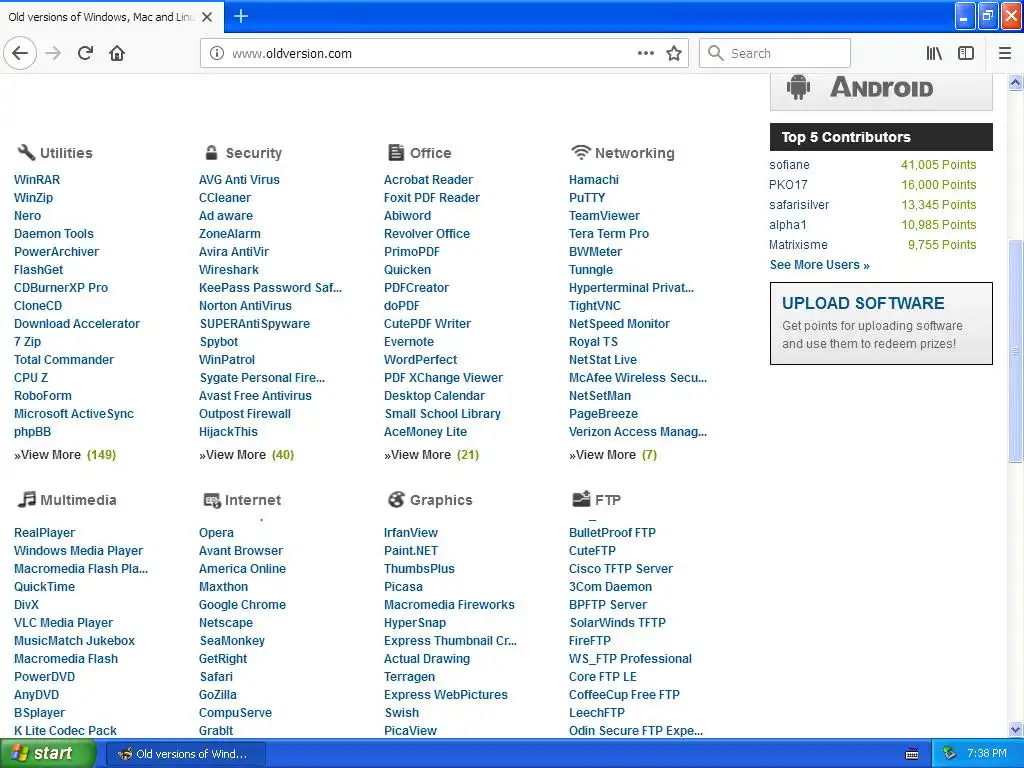Image resolution: width=1024 pixels, height=768 pixels.
Task: View more Utilities programs (149)
Action: pos(65,455)
